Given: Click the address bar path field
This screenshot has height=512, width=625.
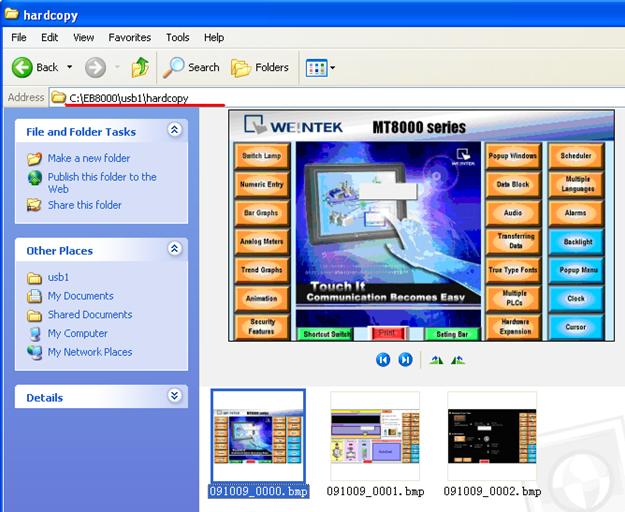Looking at the screenshot, I should coord(337,97).
